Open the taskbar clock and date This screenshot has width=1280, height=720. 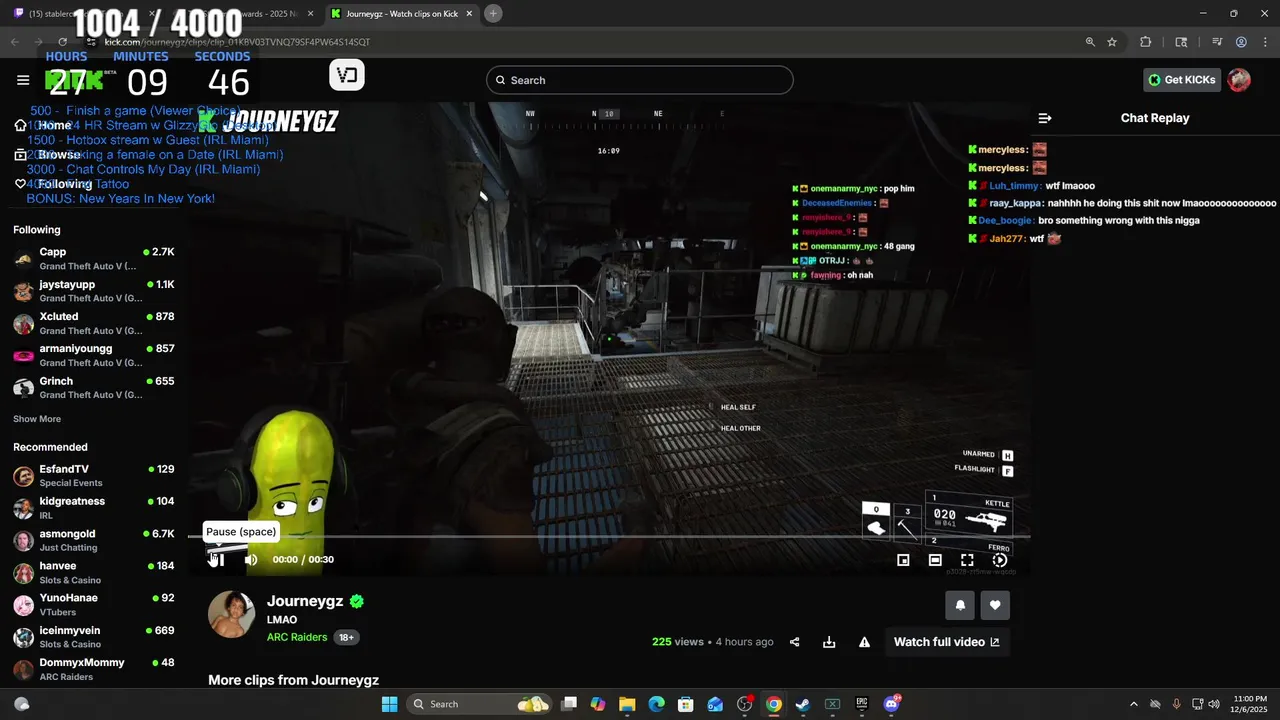click(1250, 704)
